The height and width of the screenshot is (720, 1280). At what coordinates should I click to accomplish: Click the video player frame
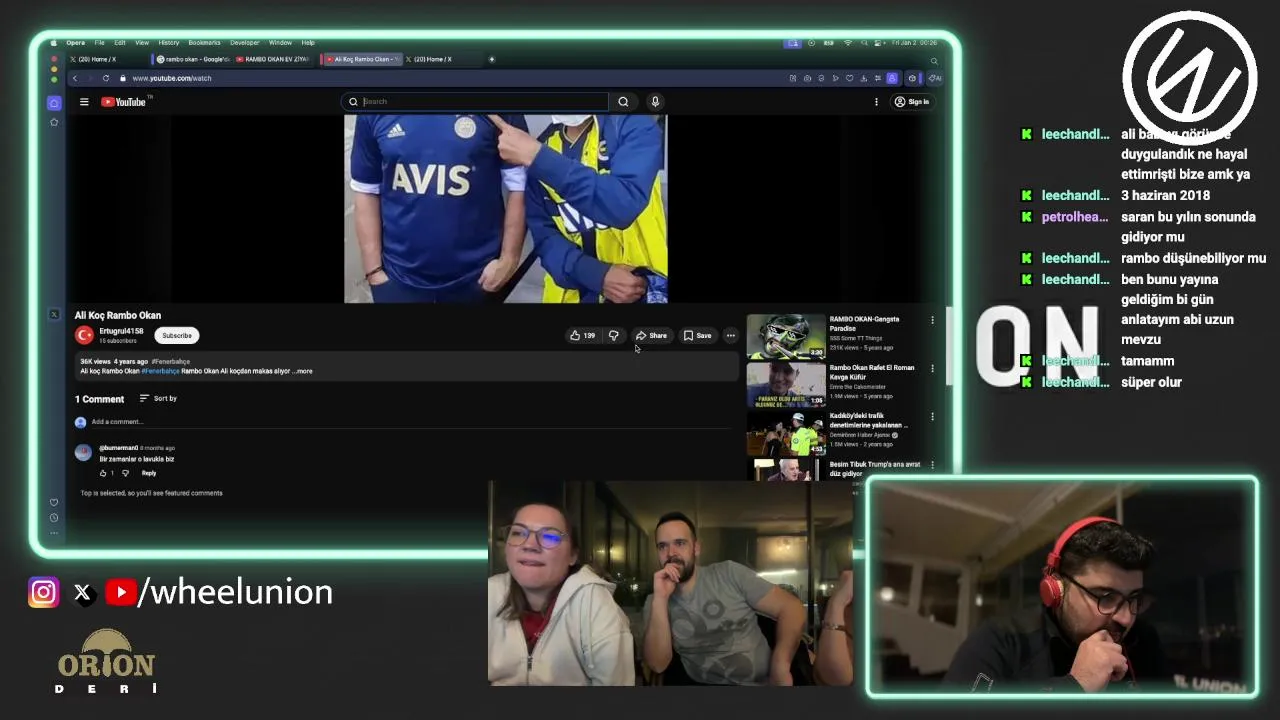(506, 209)
